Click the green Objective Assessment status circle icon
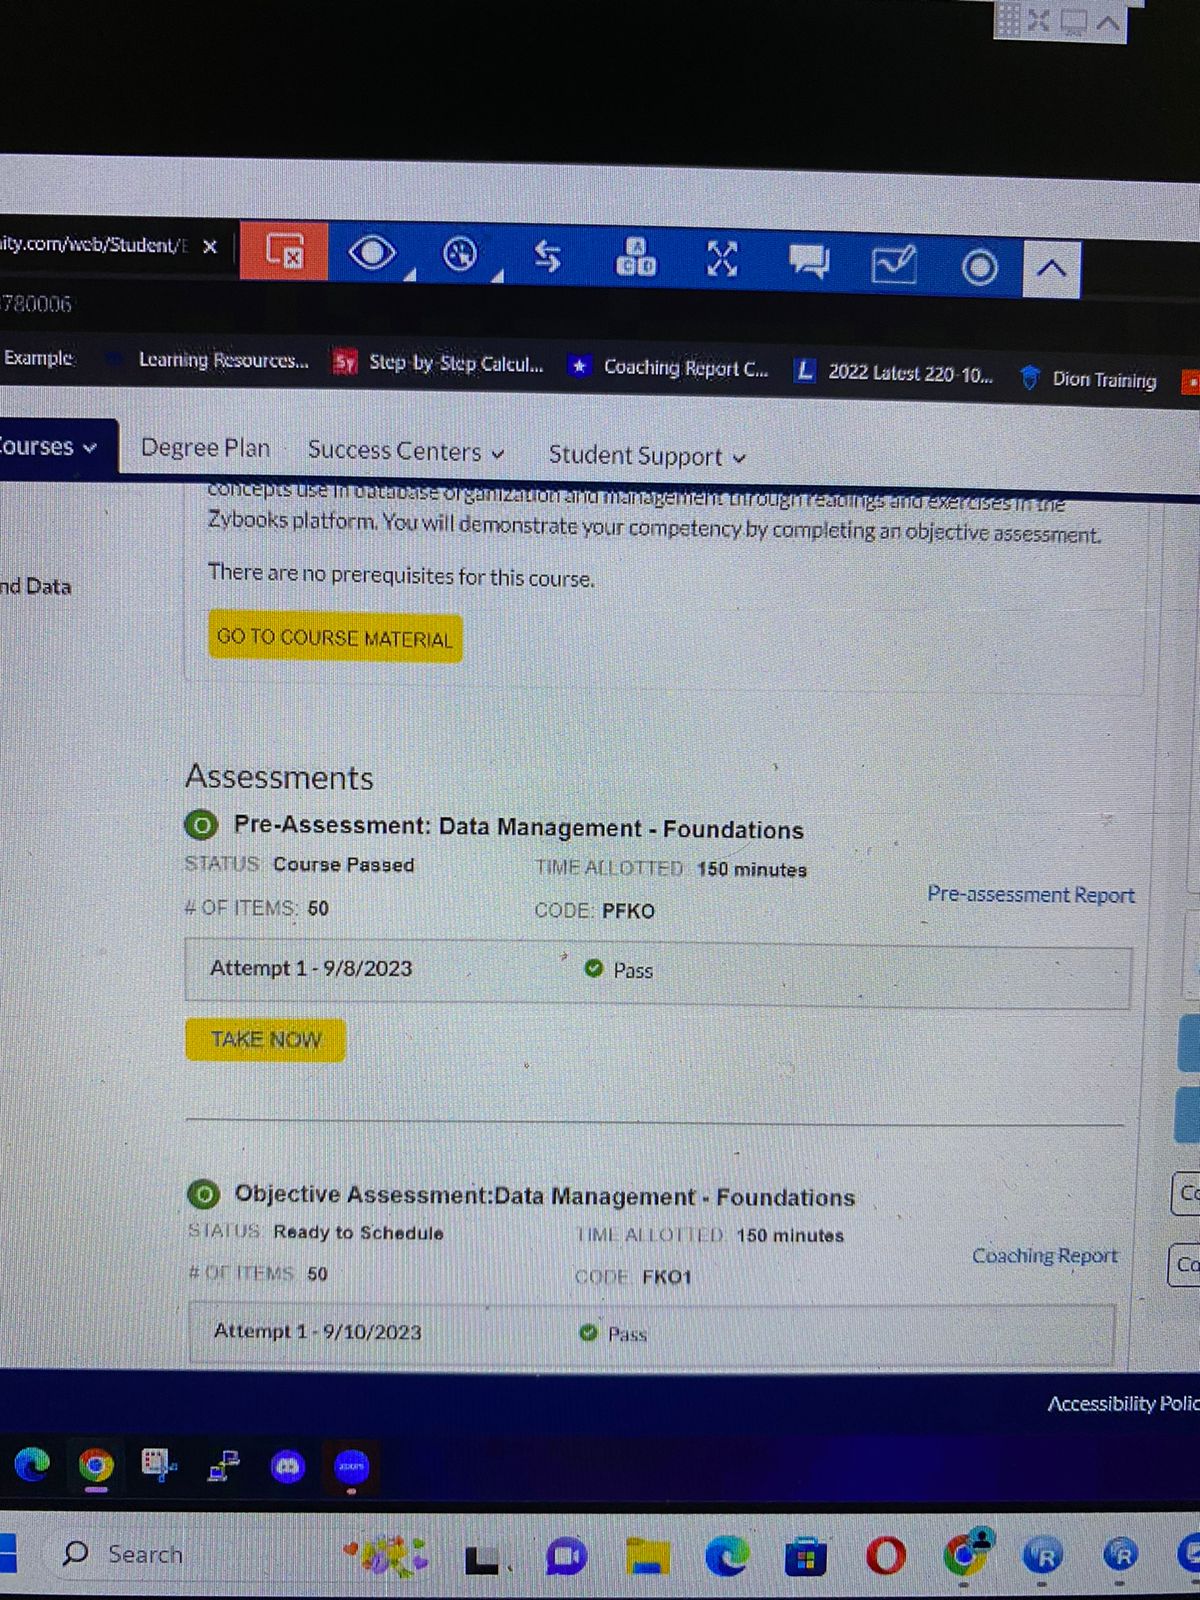The image size is (1200, 1600). pyautogui.click(x=203, y=1193)
